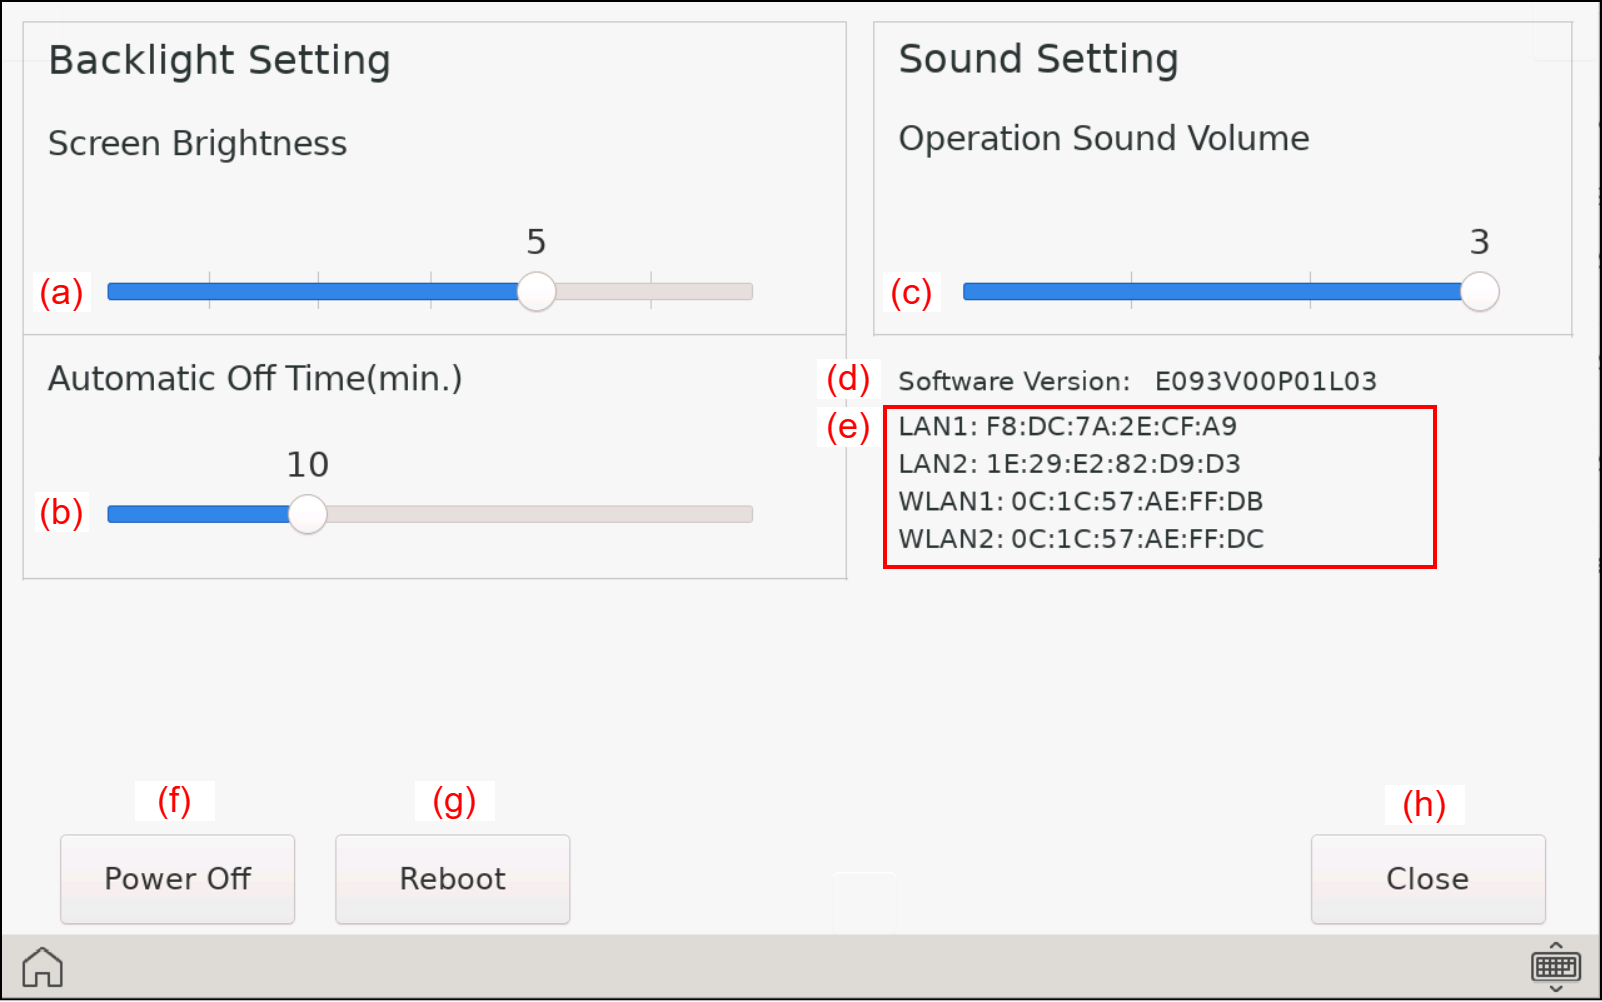Screen dimensions: 1602x1002
Task: Click the WLAN2 MAC address line
Action: 1080,539
